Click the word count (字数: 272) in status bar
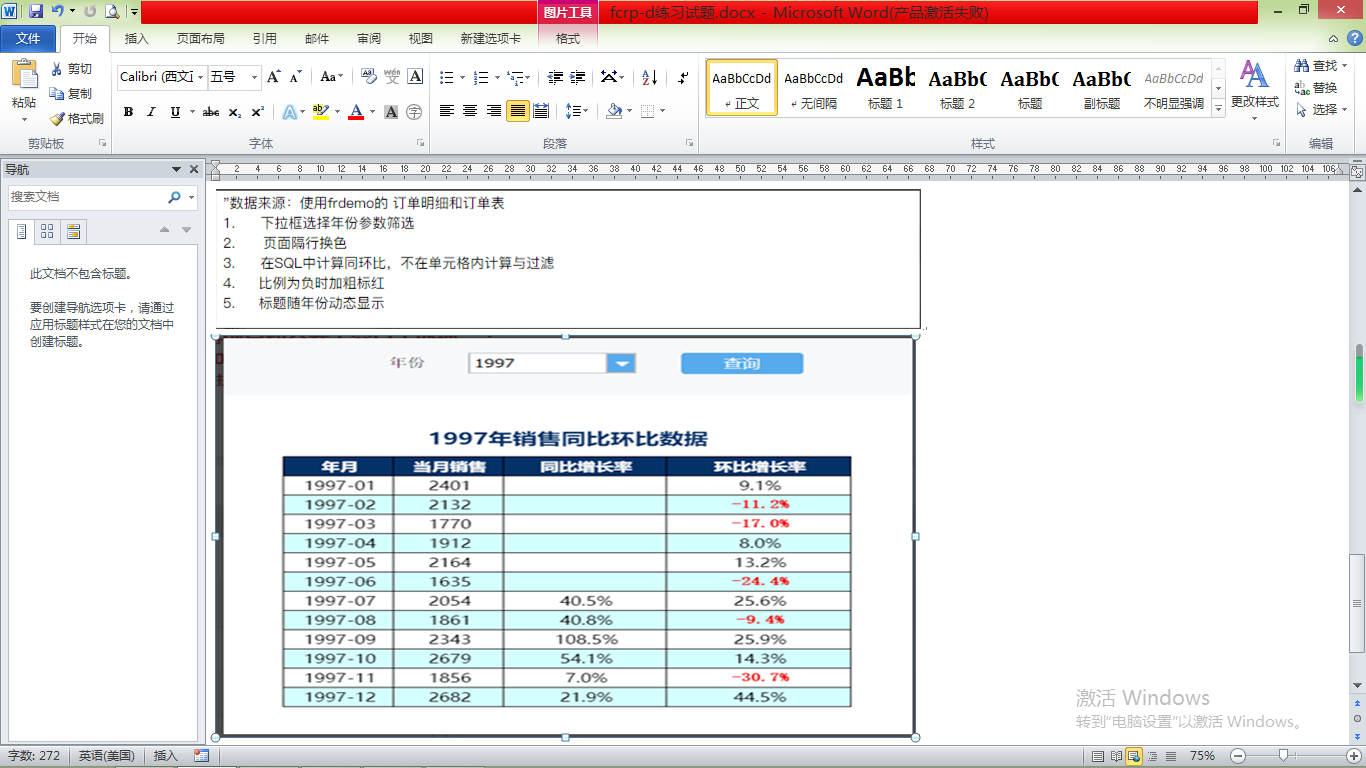The image size is (1366, 768). [34, 756]
